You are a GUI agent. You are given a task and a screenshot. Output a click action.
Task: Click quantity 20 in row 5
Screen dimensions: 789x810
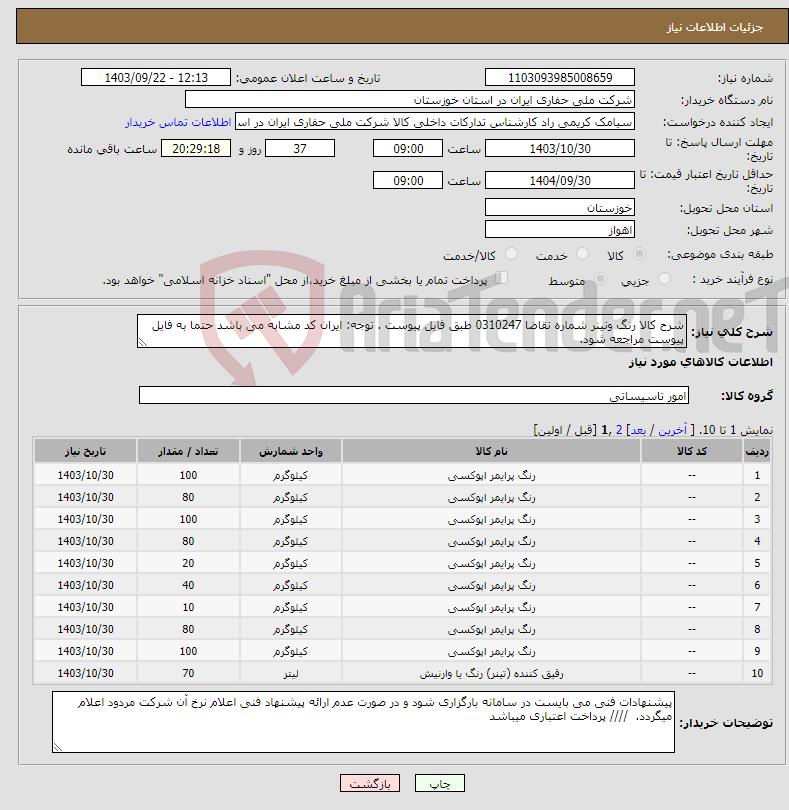click(x=188, y=563)
